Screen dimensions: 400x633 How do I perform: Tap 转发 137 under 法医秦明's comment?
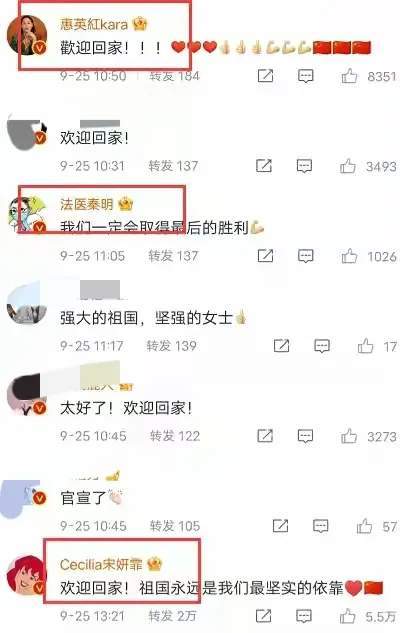(173, 256)
